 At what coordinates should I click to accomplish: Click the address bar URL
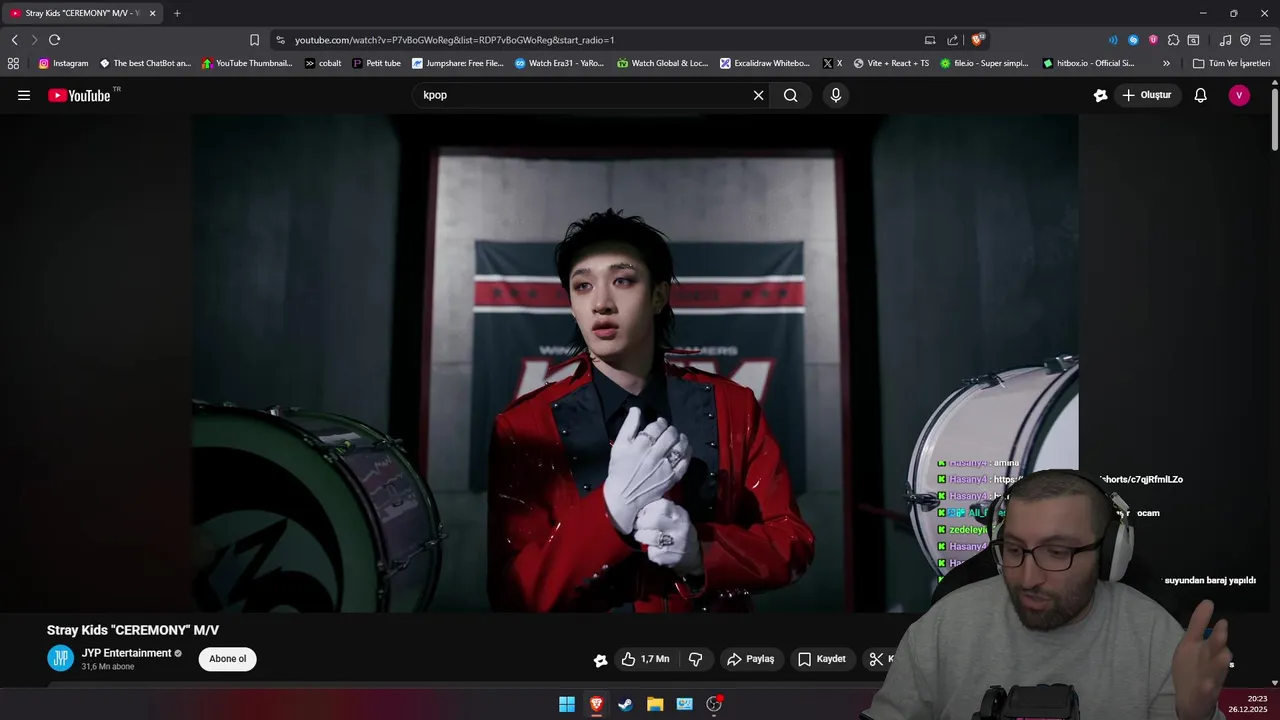[x=454, y=40]
